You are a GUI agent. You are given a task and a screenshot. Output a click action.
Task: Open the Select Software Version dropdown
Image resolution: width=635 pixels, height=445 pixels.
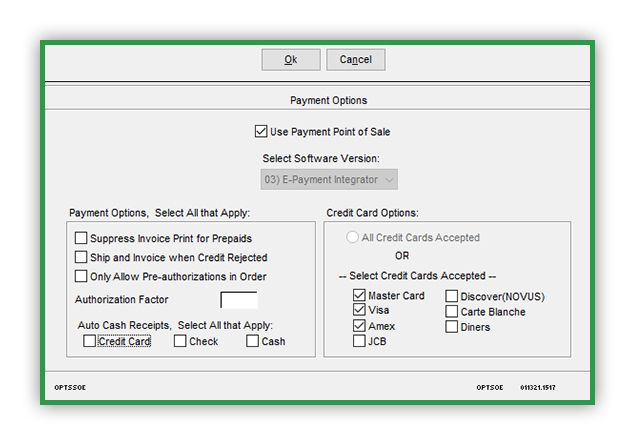329,179
